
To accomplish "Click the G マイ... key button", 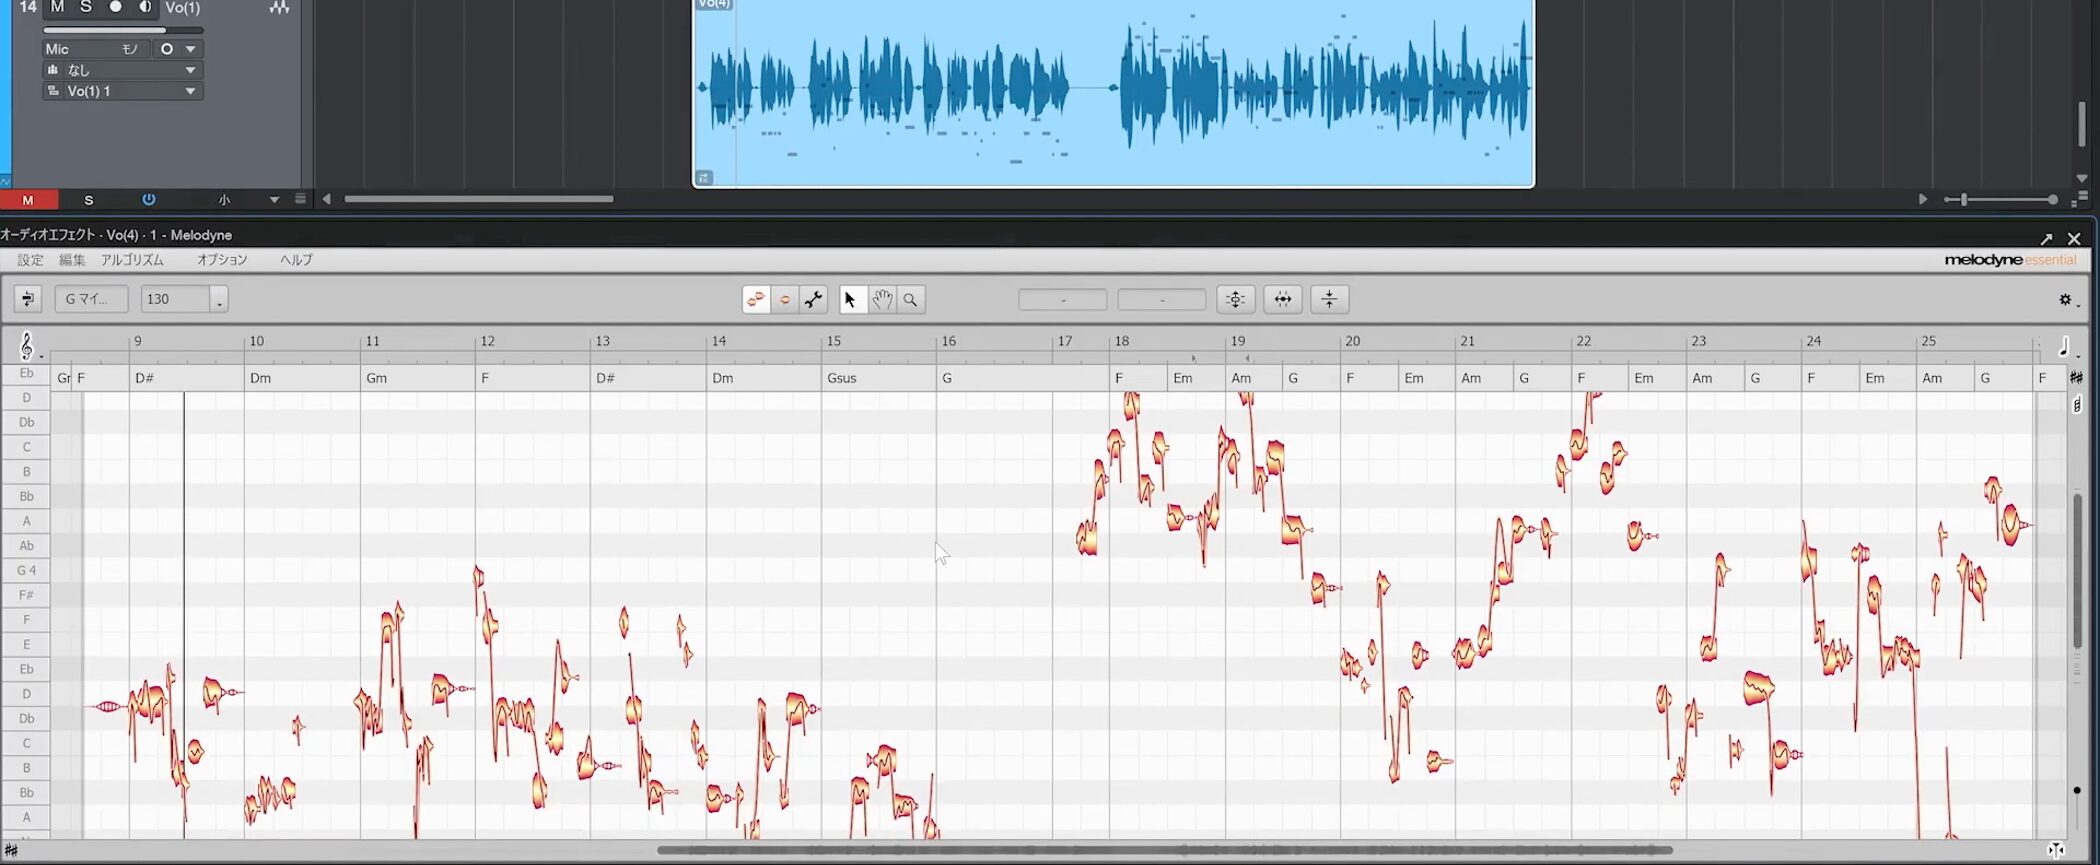I will tap(91, 299).
